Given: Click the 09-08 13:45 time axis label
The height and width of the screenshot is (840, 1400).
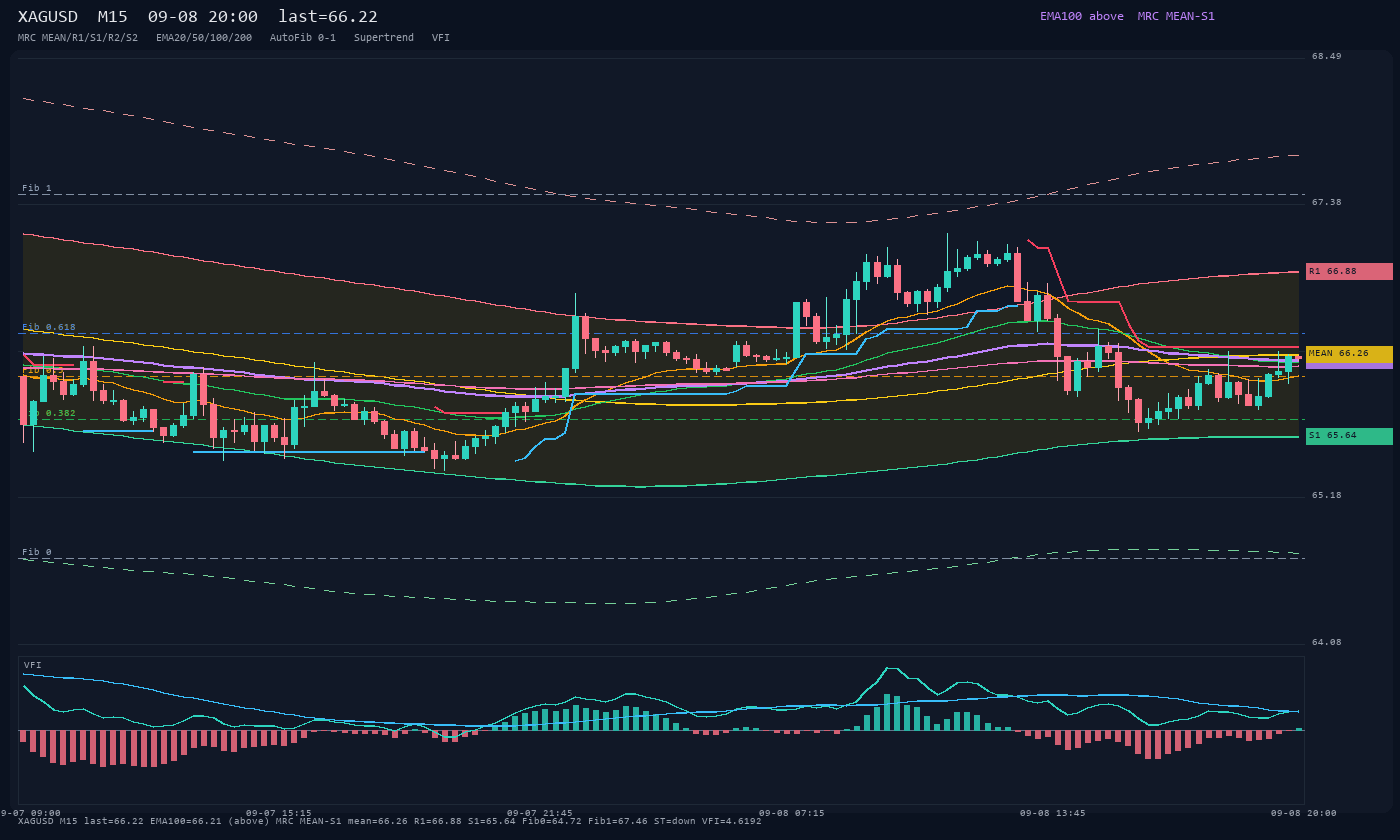Looking at the screenshot, I should 1053,813.
